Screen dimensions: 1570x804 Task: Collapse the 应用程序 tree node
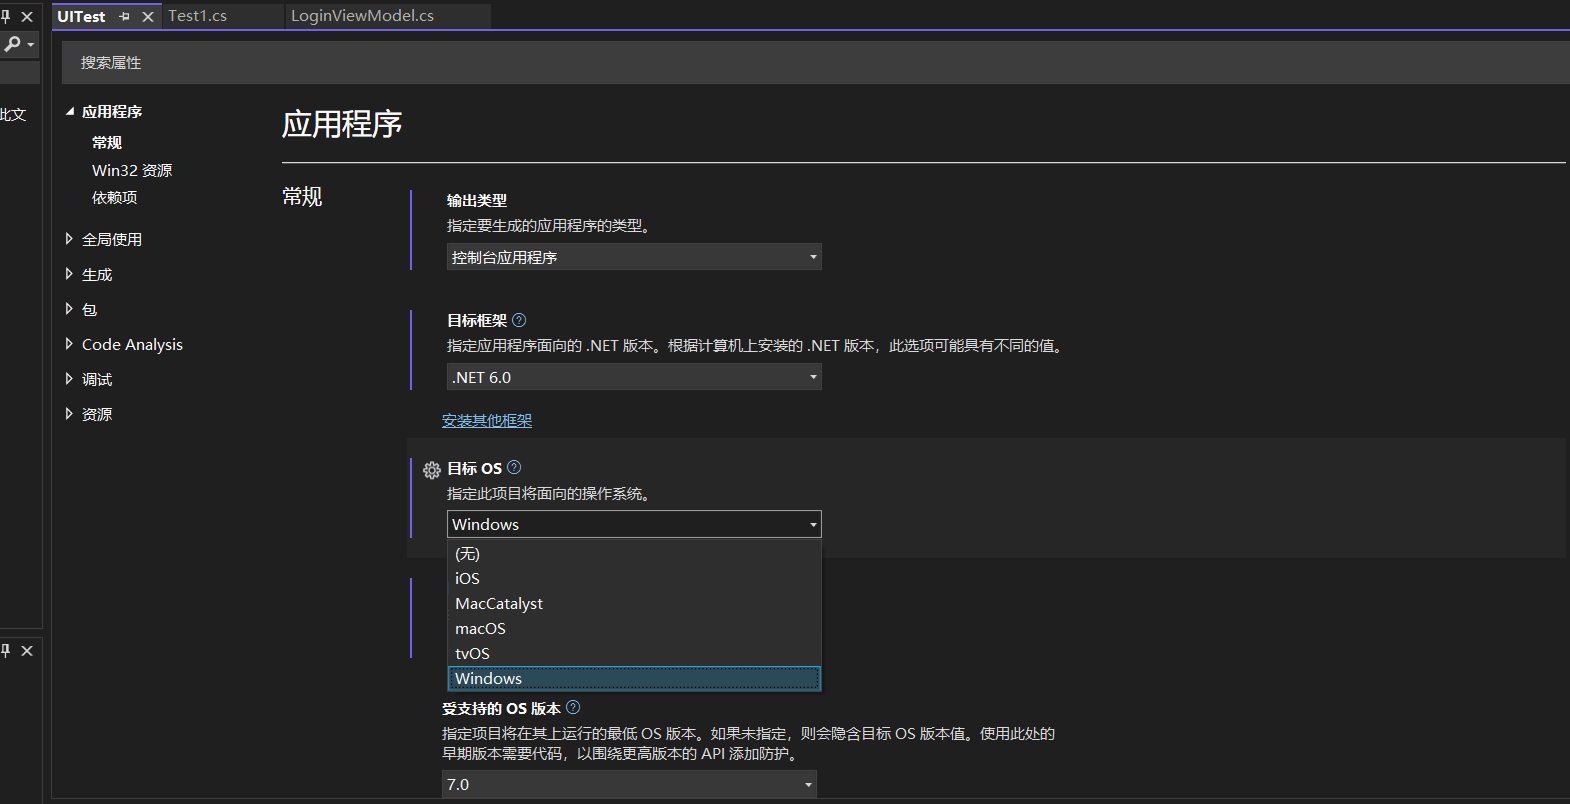coord(69,111)
